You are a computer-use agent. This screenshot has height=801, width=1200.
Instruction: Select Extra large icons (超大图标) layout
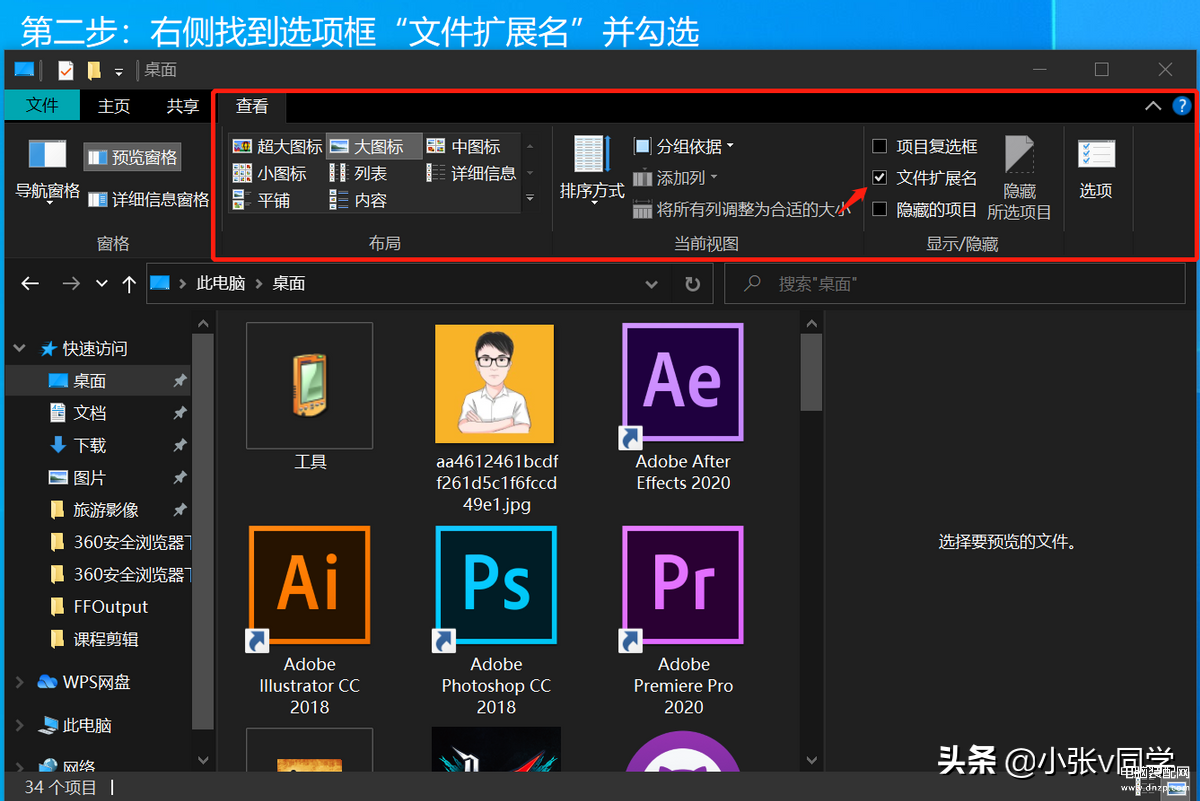(x=277, y=146)
